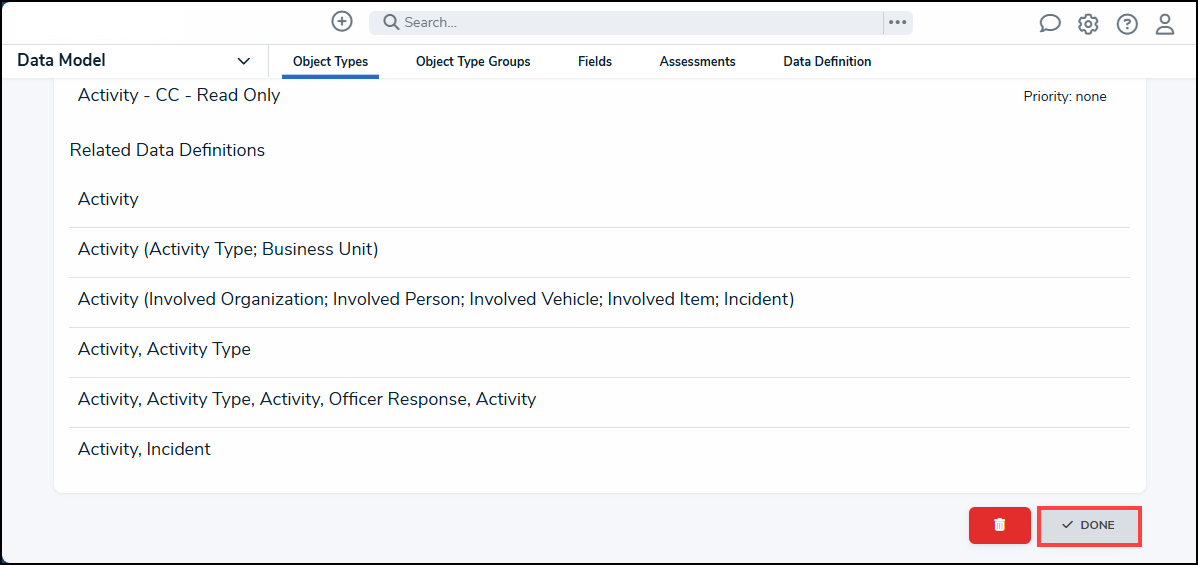Open the chat messages icon

(1050, 24)
